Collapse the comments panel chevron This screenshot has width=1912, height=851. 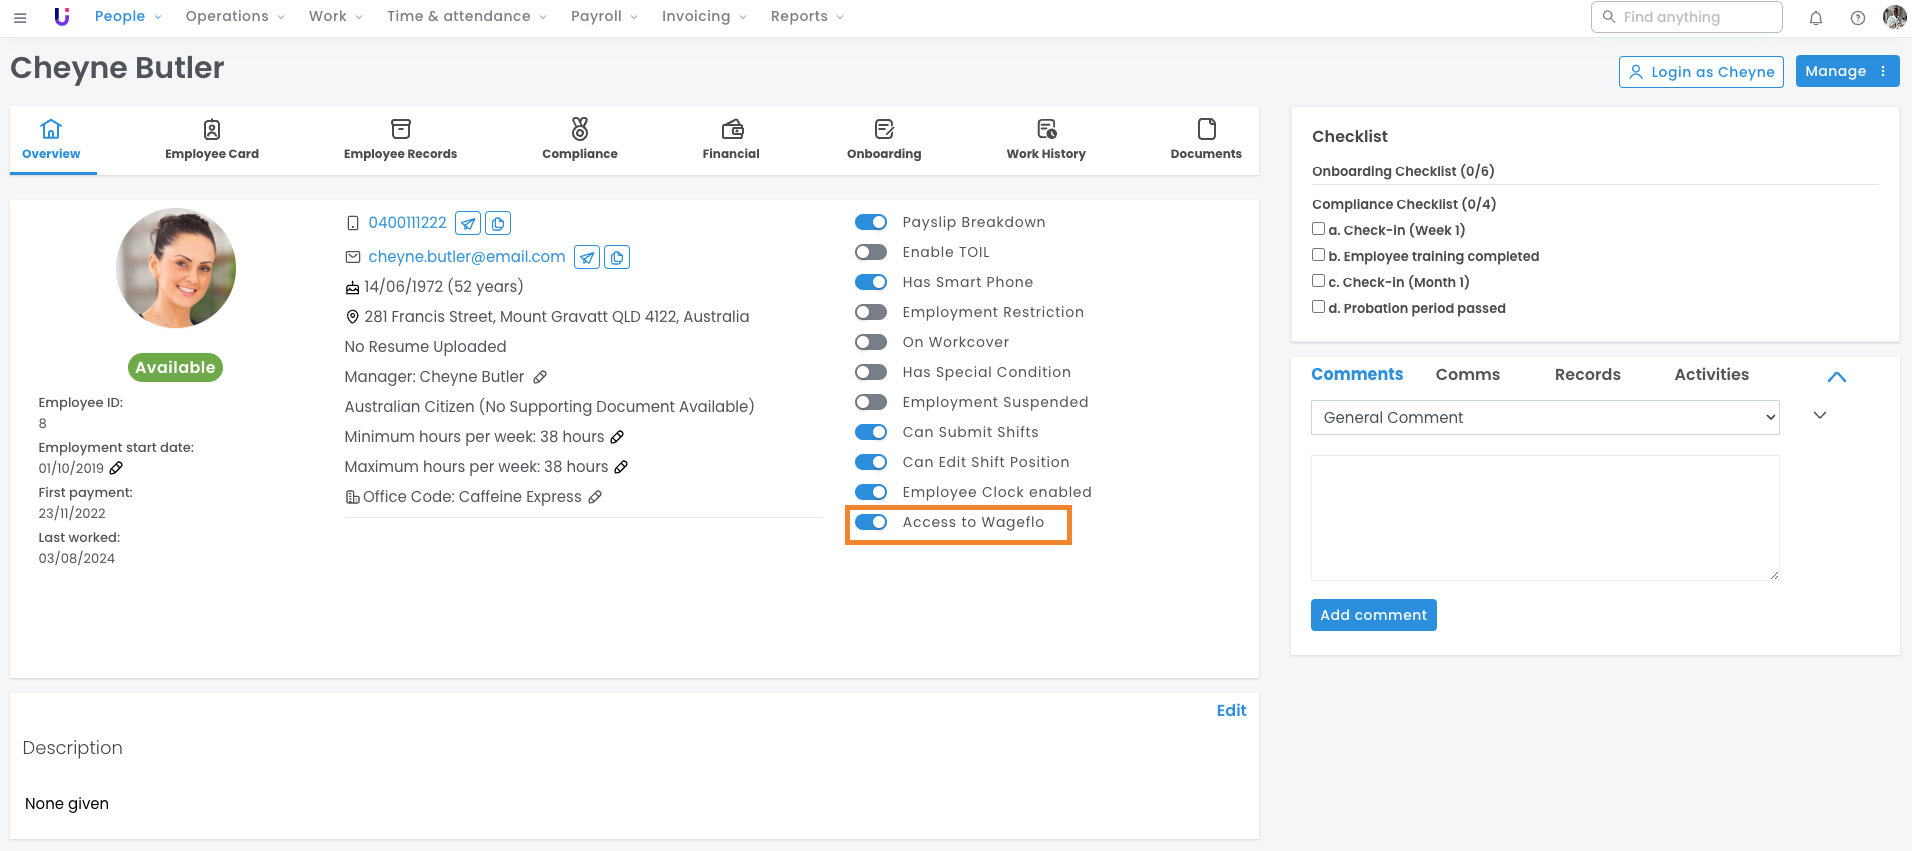[1836, 377]
